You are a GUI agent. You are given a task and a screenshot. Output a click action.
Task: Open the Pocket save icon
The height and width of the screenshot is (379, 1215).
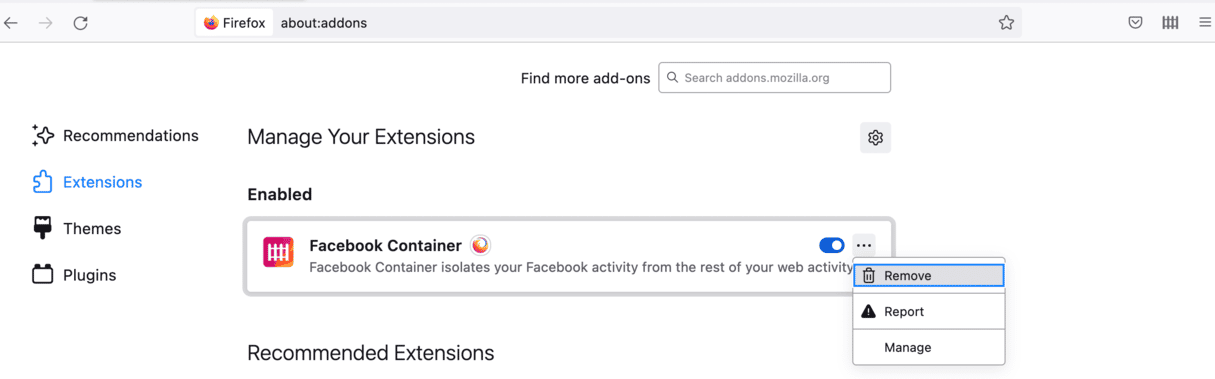[x=1136, y=23]
